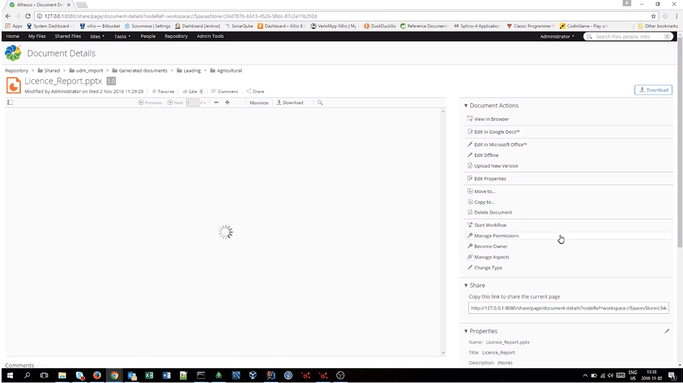Expand the Sites dropdown menu
Screen dimensions: 683x383
point(97,36)
